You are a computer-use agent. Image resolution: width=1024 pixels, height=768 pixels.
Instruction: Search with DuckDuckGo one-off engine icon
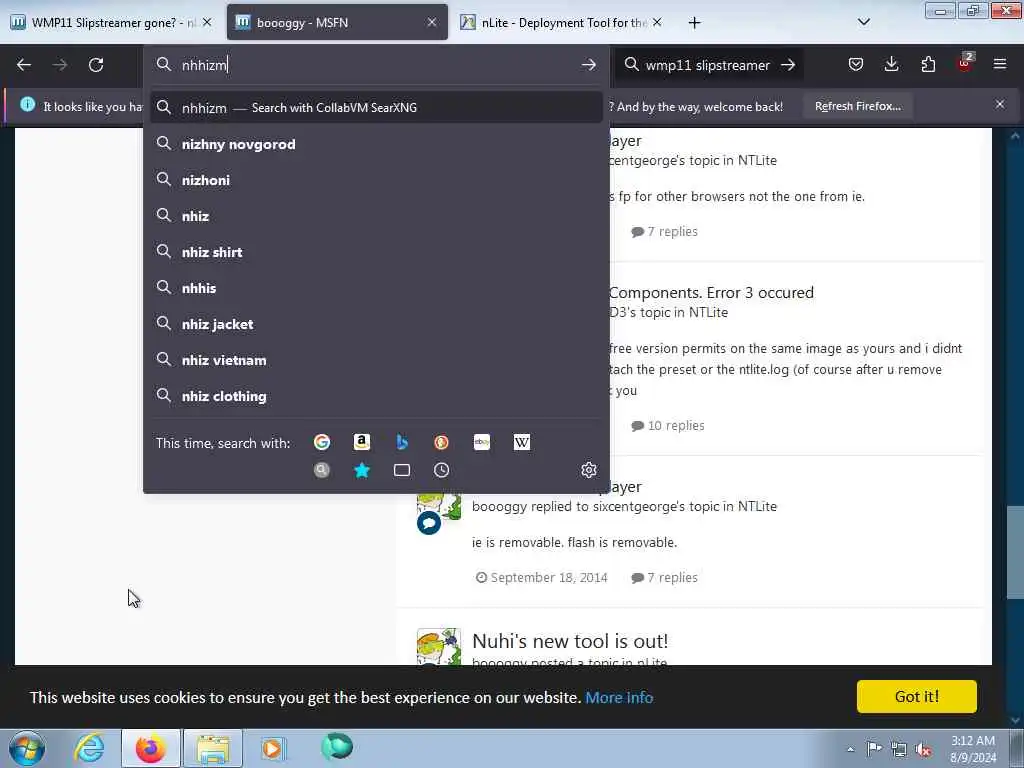[x=441, y=442]
